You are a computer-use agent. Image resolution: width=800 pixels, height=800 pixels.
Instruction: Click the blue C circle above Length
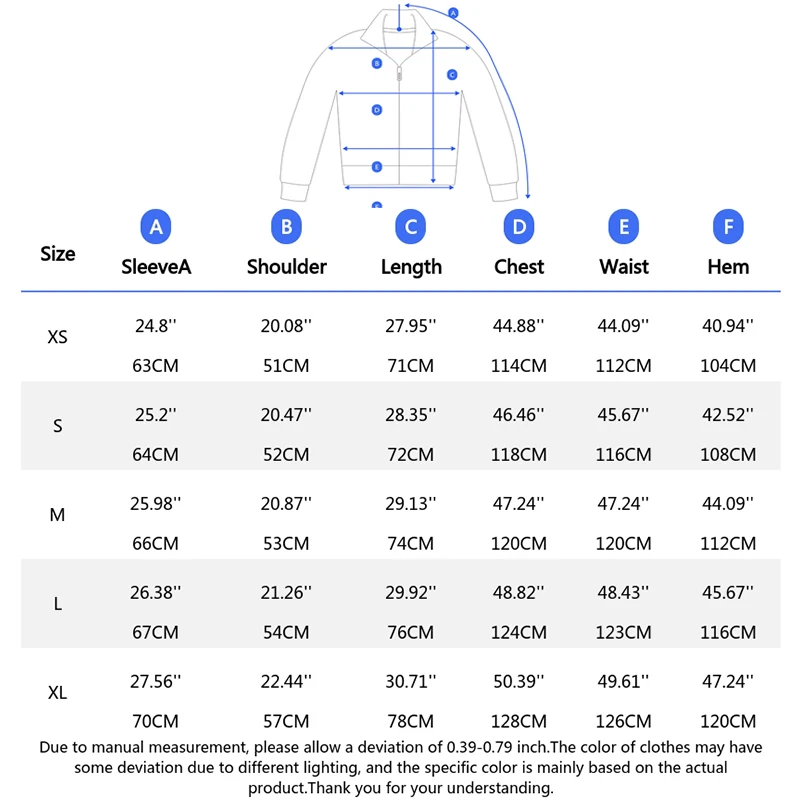tap(411, 227)
